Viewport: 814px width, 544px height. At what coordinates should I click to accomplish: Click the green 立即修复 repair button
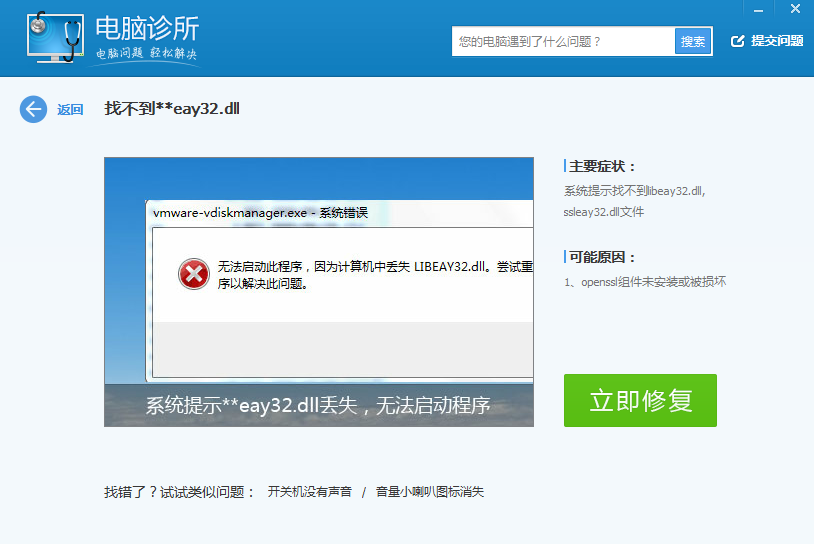(640, 400)
